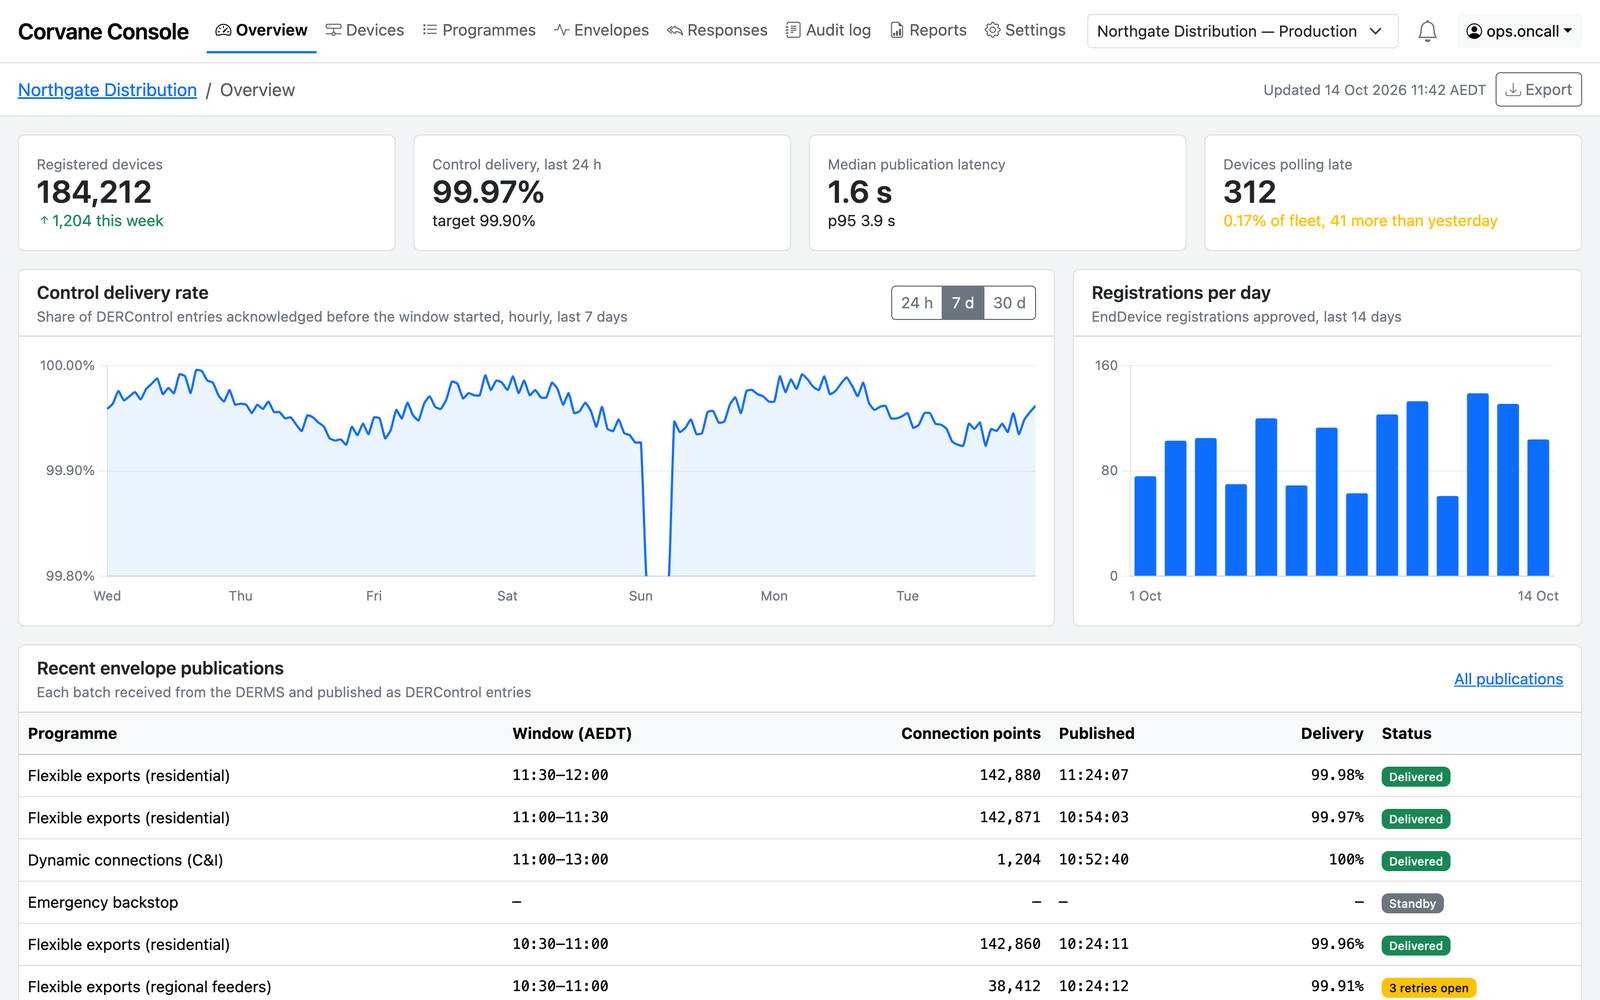Expand the Northgate Distribution environment selector
The width and height of the screenshot is (1600, 1000).
(1241, 31)
